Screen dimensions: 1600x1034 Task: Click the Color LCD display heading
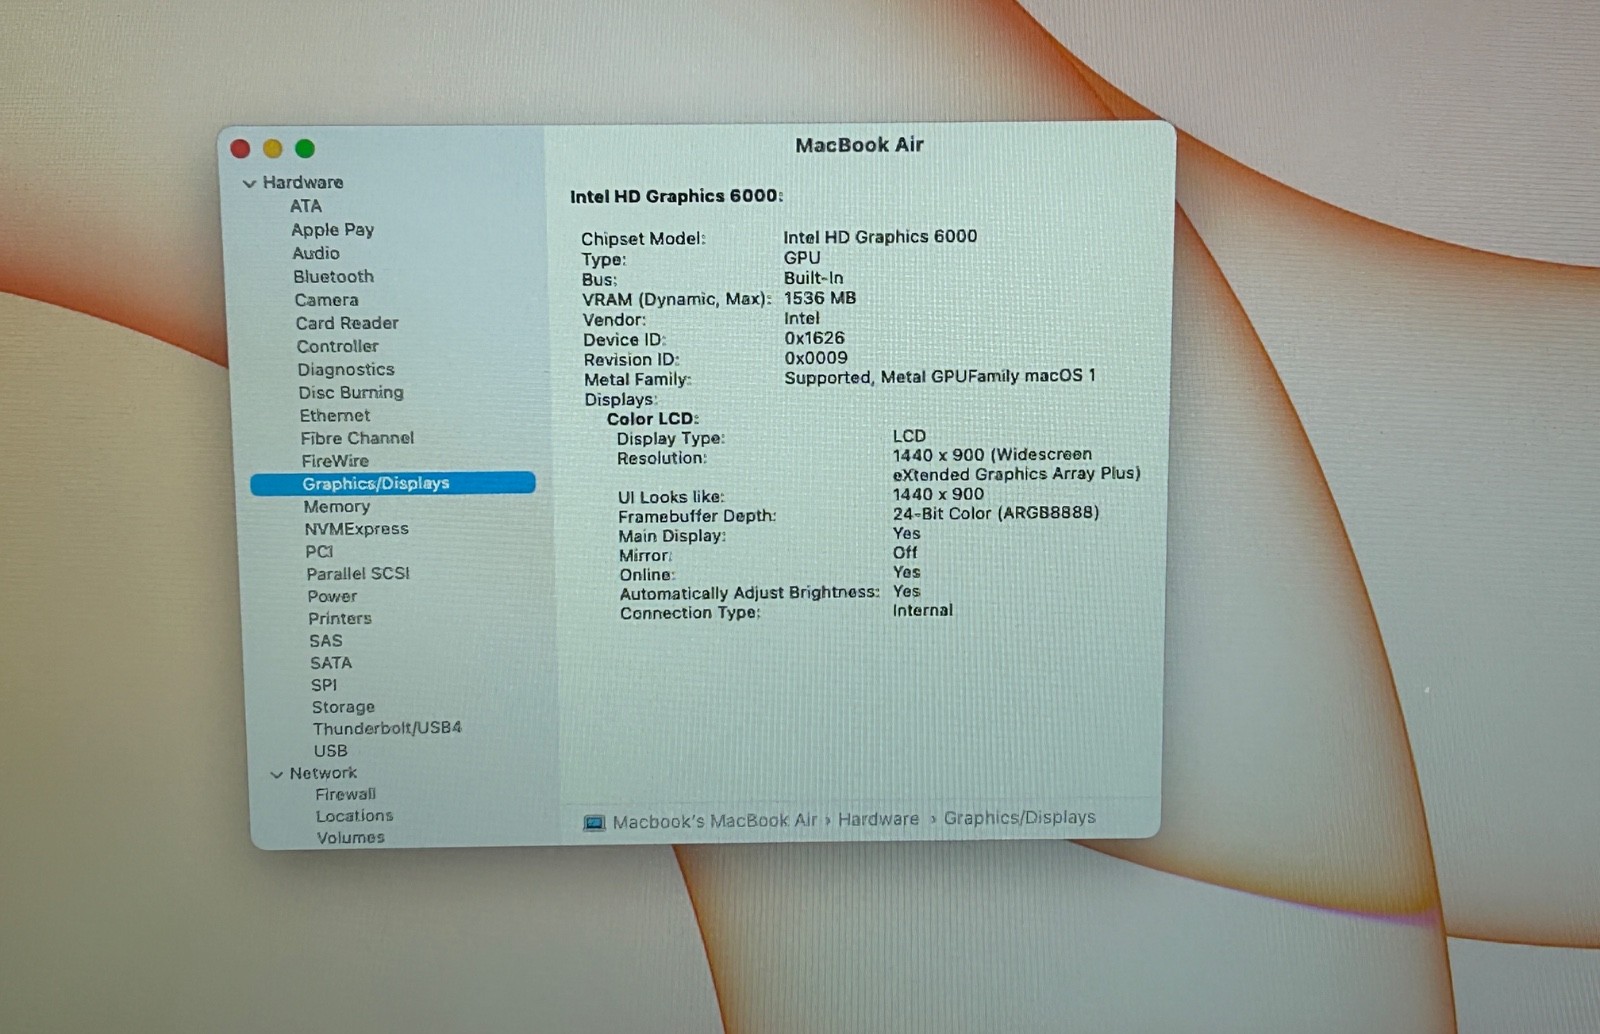tap(652, 419)
